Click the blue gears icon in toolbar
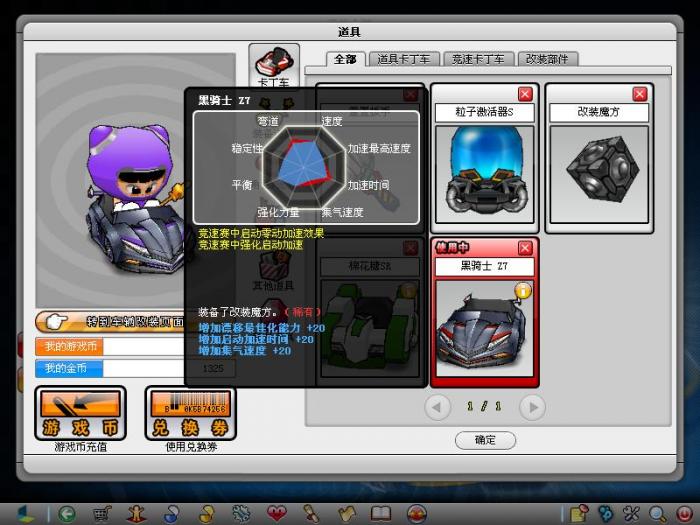Image resolution: width=700 pixels, height=525 pixels. tap(605, 514)
